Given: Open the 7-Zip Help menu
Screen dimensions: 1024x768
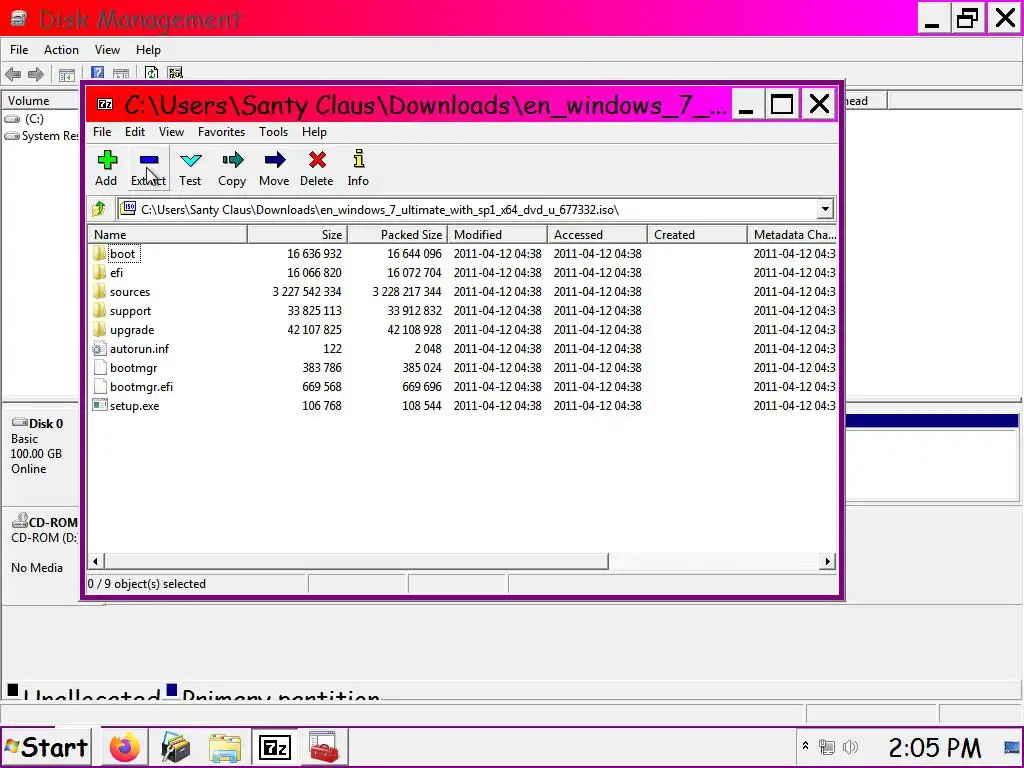Looking at the screenshot, I should click(x=314, y=132).
